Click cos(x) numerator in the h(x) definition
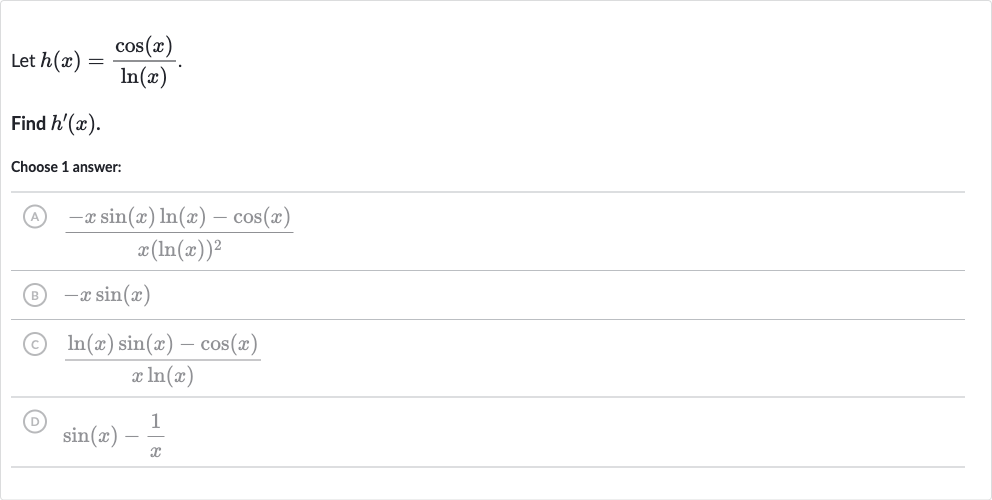Image resolution: width=992 pixels, height=500 pixels. 144,46
